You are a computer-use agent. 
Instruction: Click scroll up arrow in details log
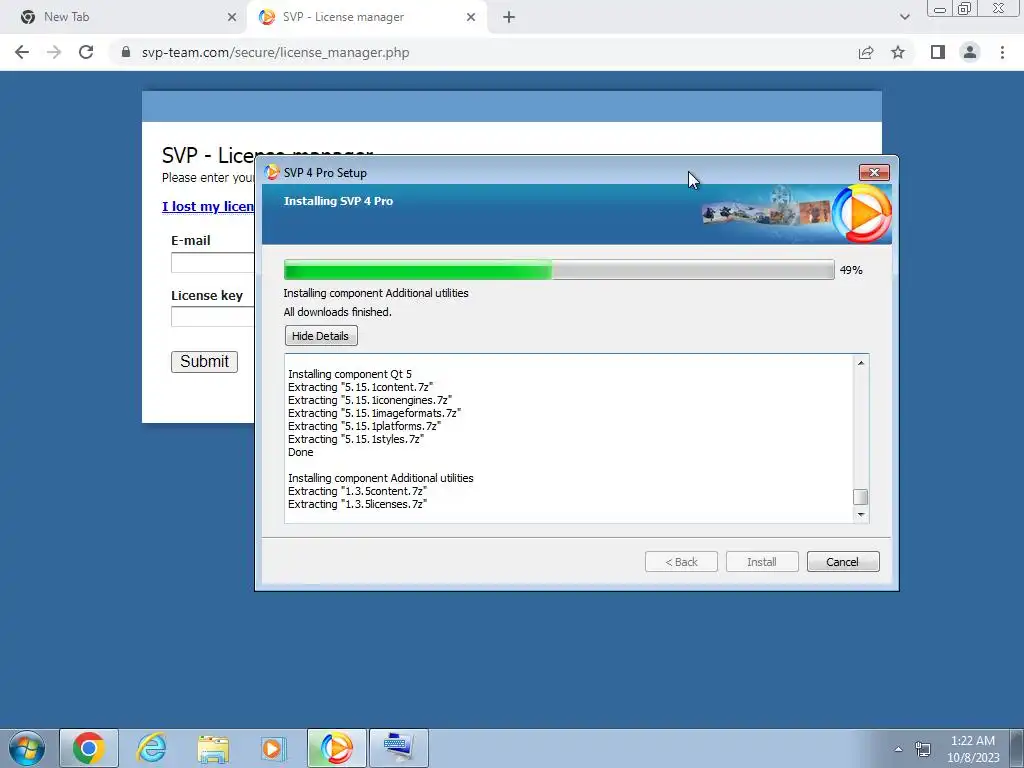click(x=861, y=363)
